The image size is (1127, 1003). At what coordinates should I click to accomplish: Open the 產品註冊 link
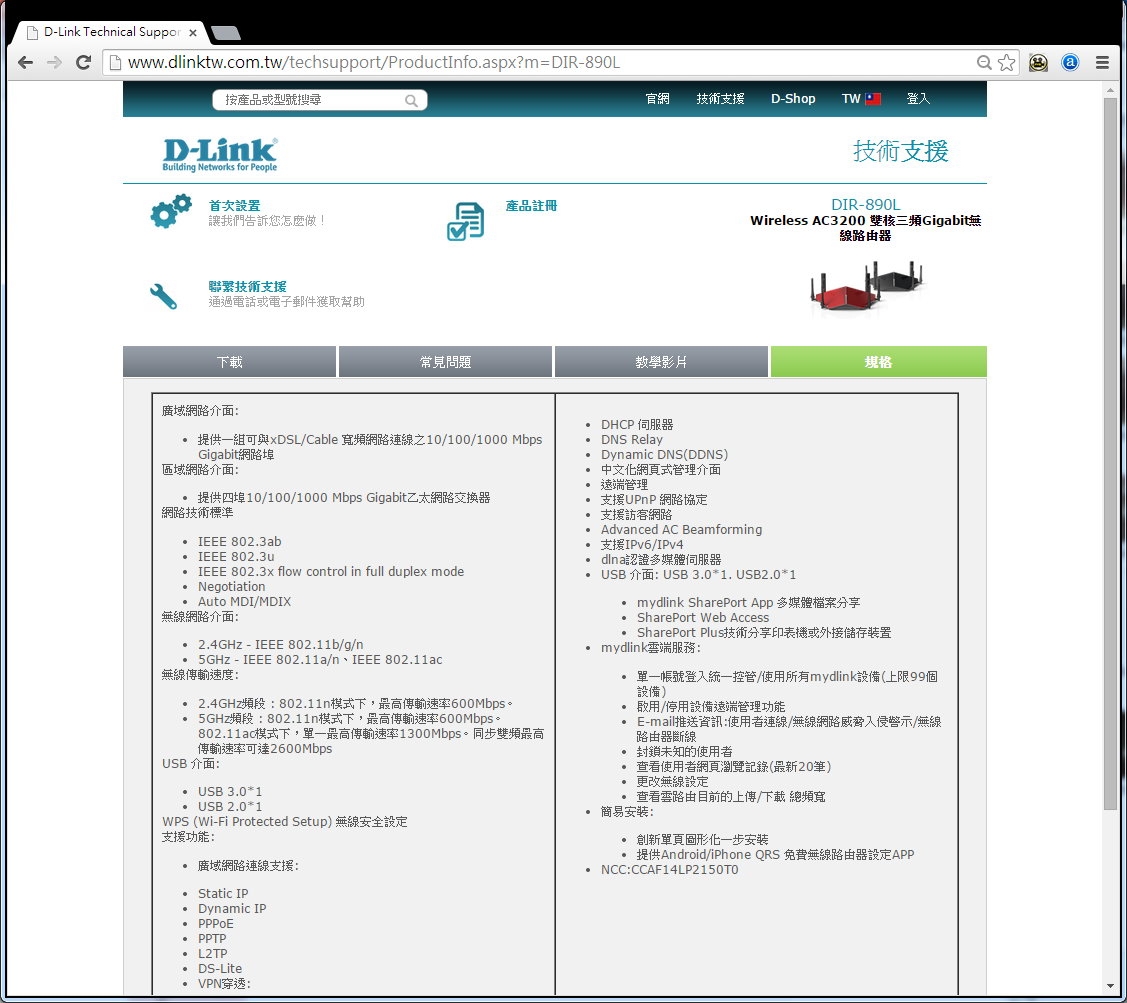(x=531, y=206)
